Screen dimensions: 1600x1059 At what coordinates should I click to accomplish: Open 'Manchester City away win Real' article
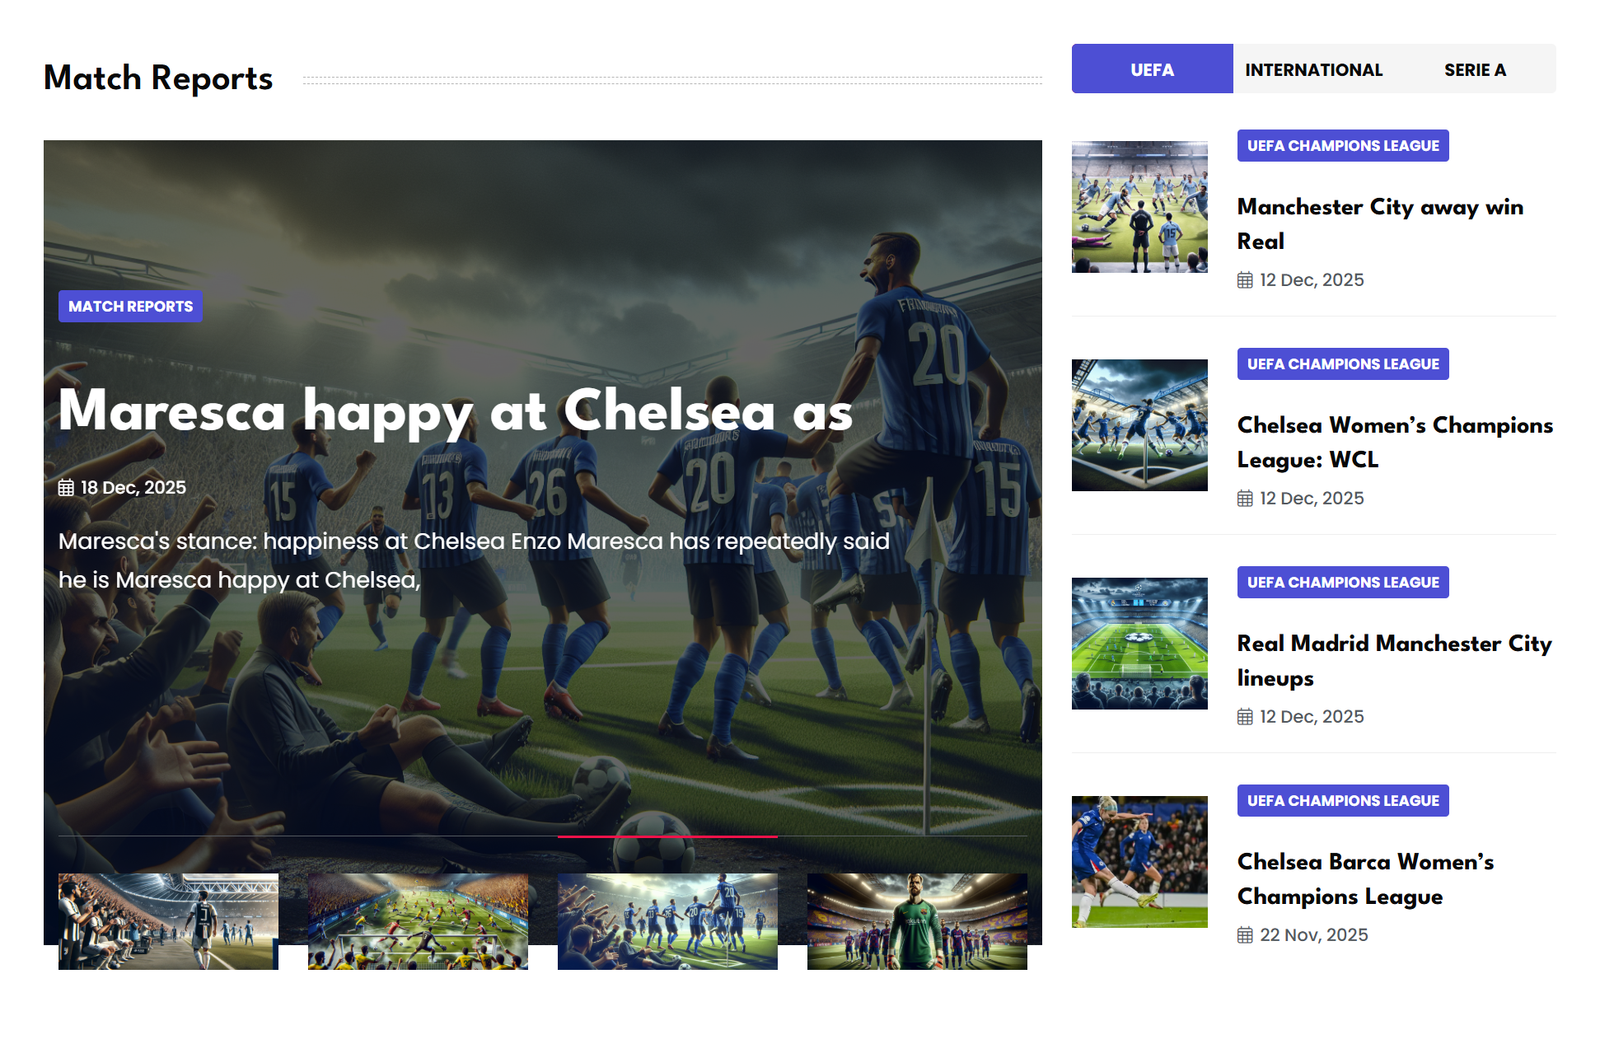1380,224
